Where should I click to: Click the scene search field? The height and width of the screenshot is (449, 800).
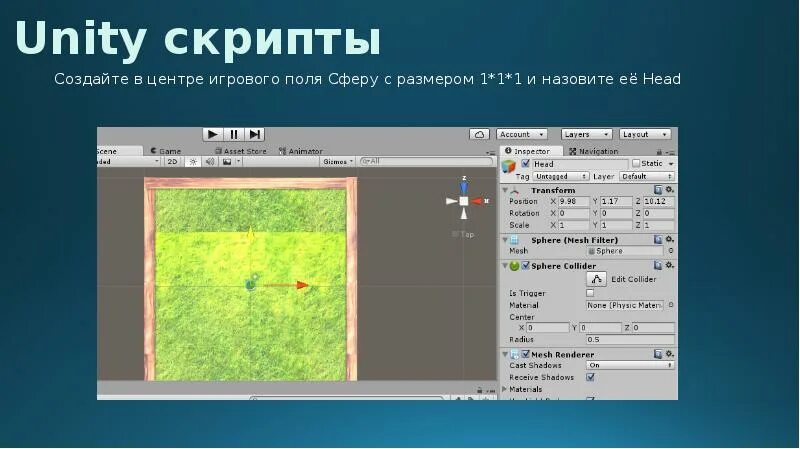(x=426, y=161)
